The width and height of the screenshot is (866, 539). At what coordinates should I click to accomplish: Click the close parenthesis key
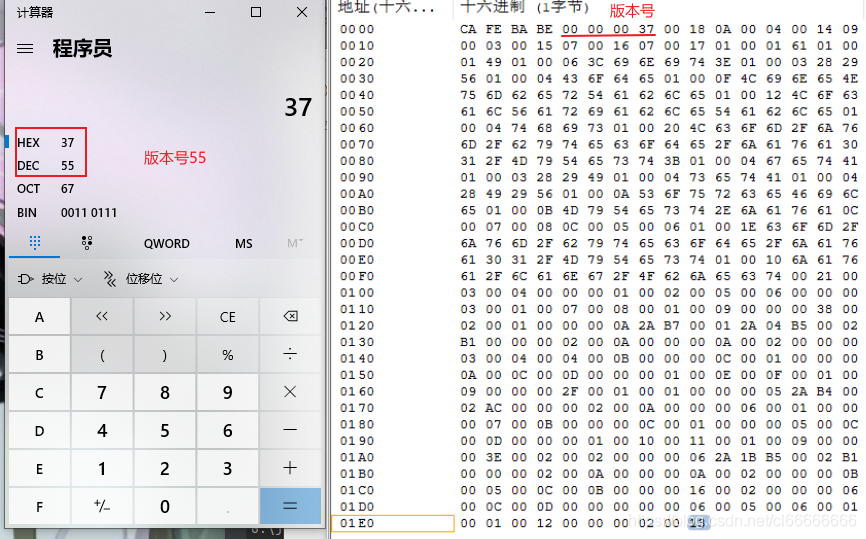click(x=165, y=354)
